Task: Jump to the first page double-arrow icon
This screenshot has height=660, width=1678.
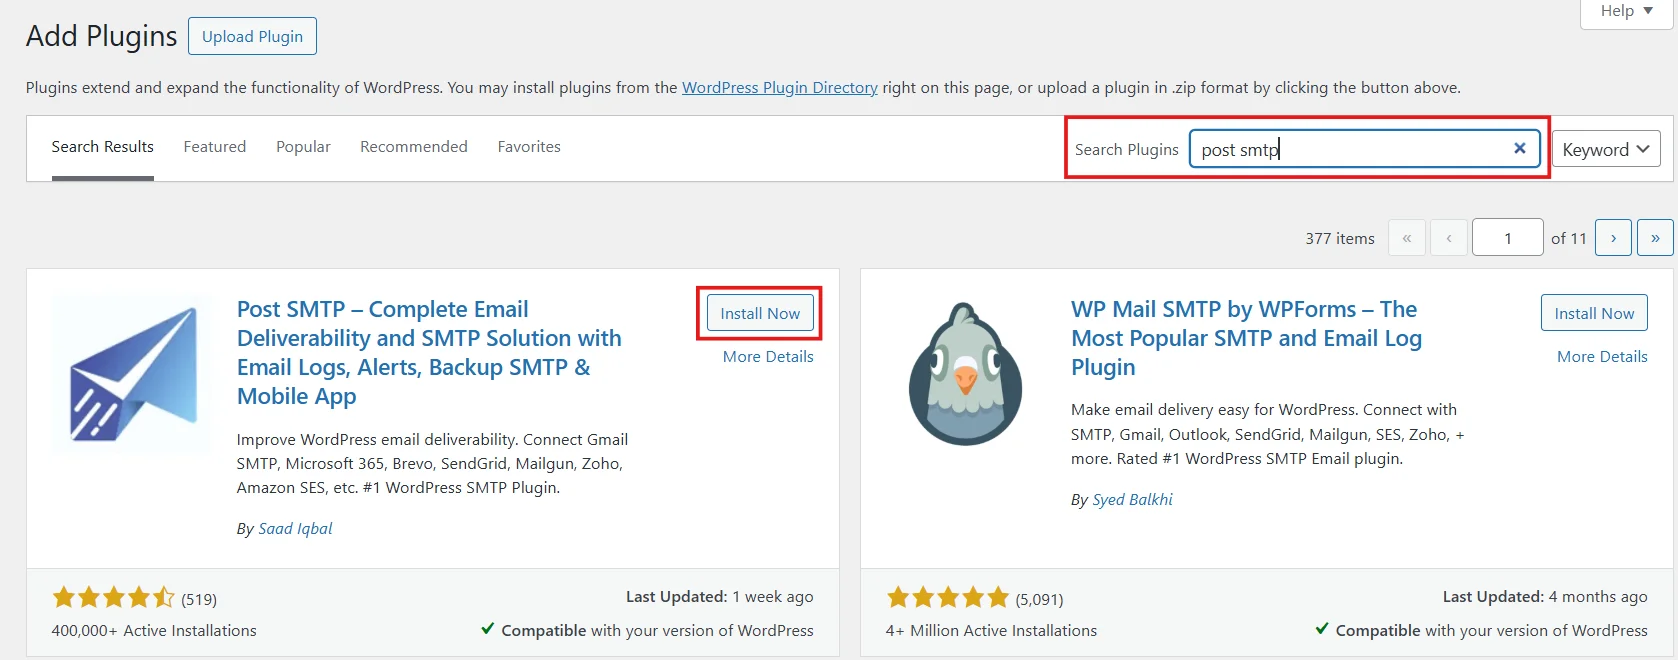Action: click(1407, 237)
